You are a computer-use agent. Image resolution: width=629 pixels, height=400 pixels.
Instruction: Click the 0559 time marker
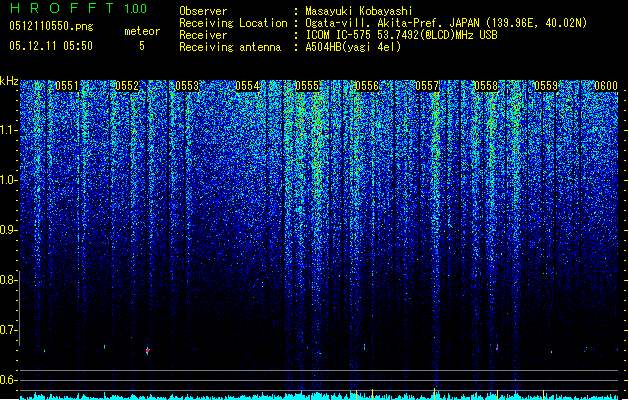click(x=546, y=86)
